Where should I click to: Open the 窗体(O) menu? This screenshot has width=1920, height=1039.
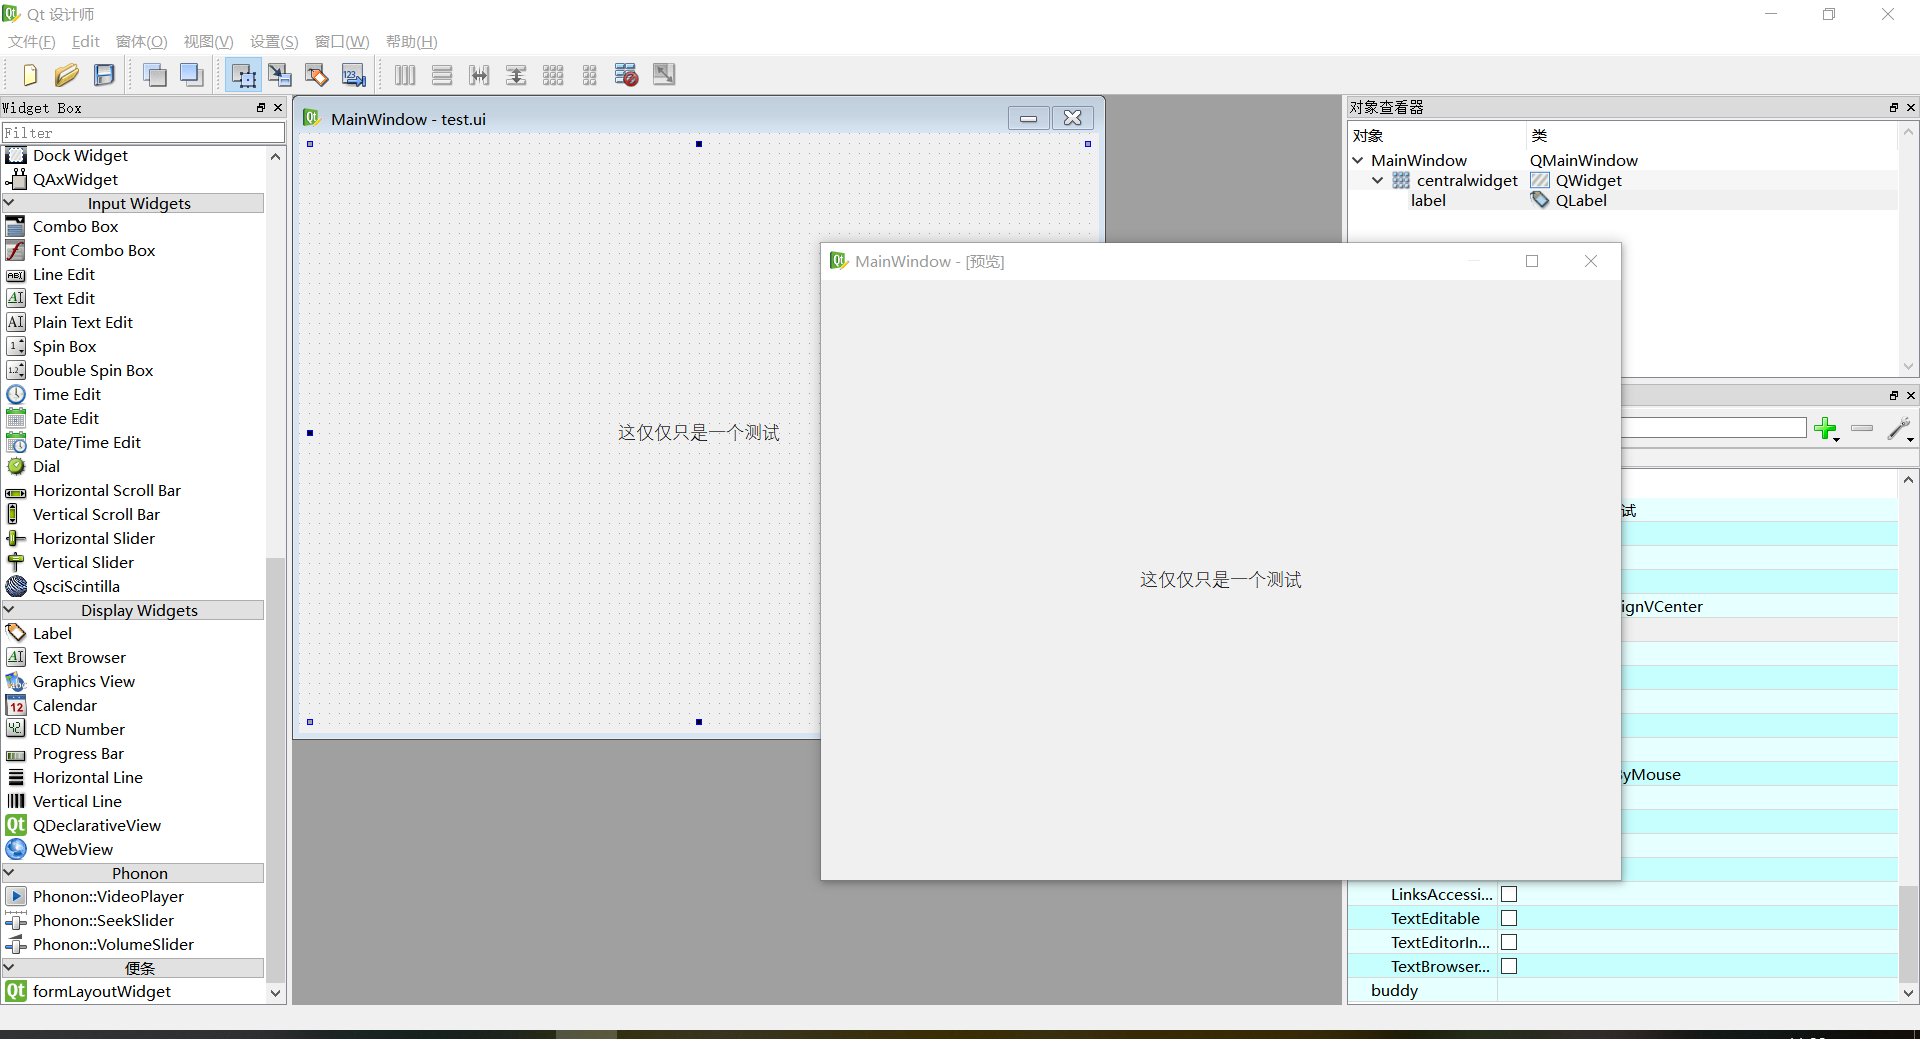point(140,42)
